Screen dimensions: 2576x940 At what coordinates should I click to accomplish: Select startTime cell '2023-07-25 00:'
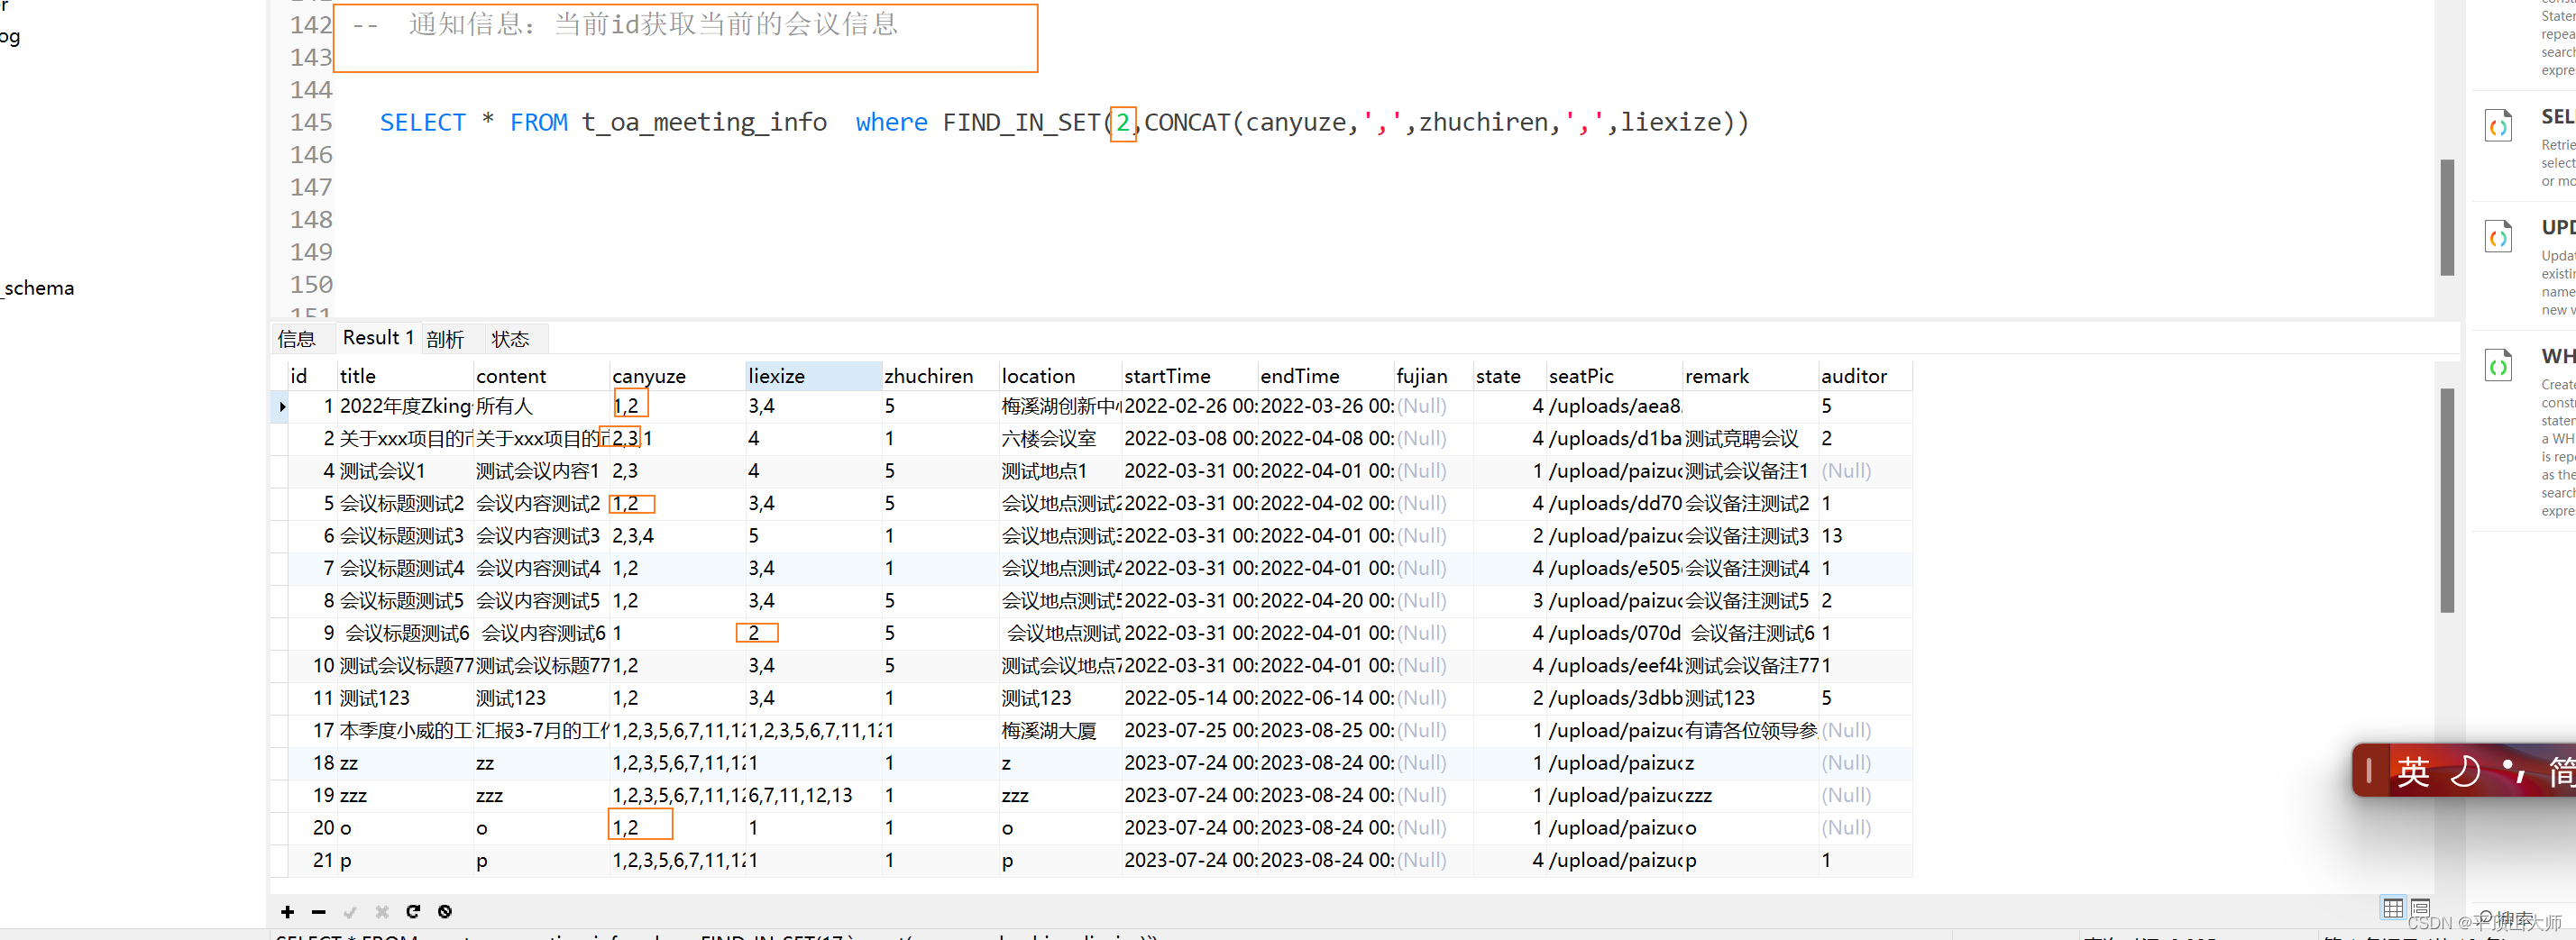click(1189, 731)
